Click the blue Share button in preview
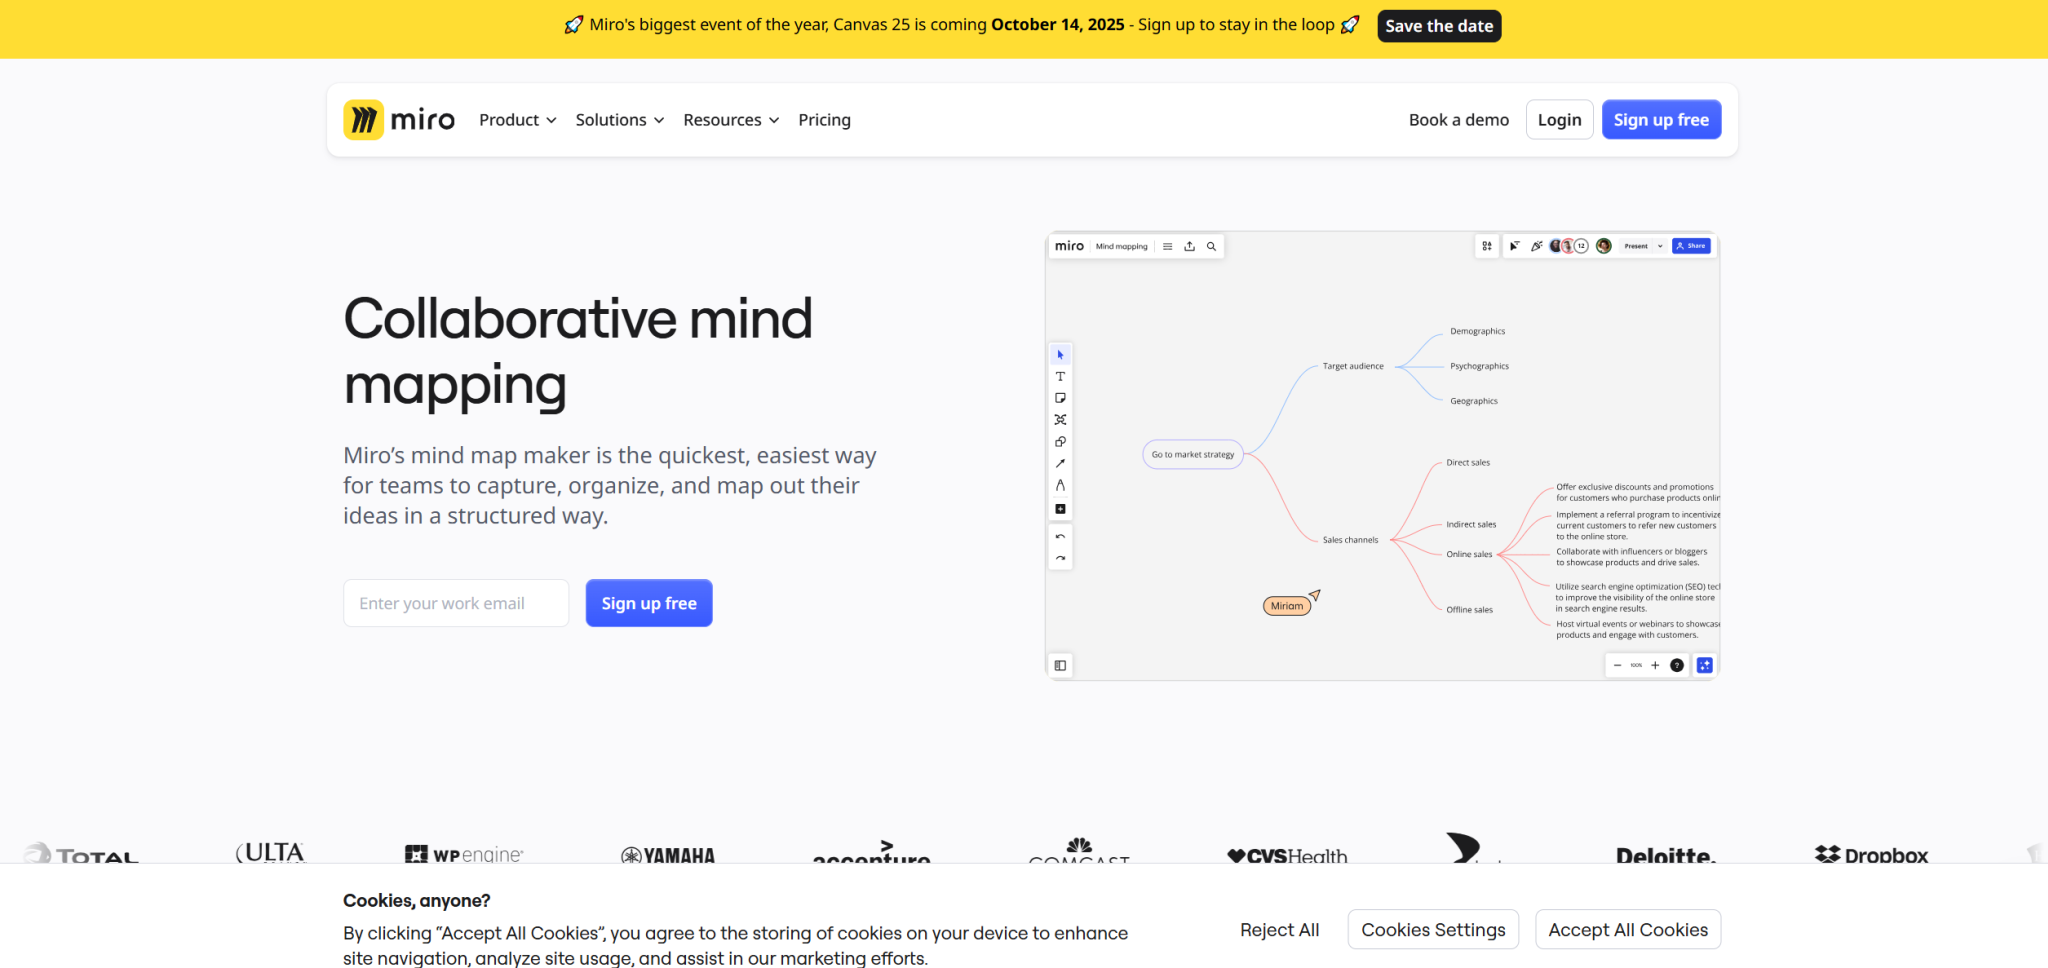Viewport: 2048px width, 968px height. [x=1691, y=246]
